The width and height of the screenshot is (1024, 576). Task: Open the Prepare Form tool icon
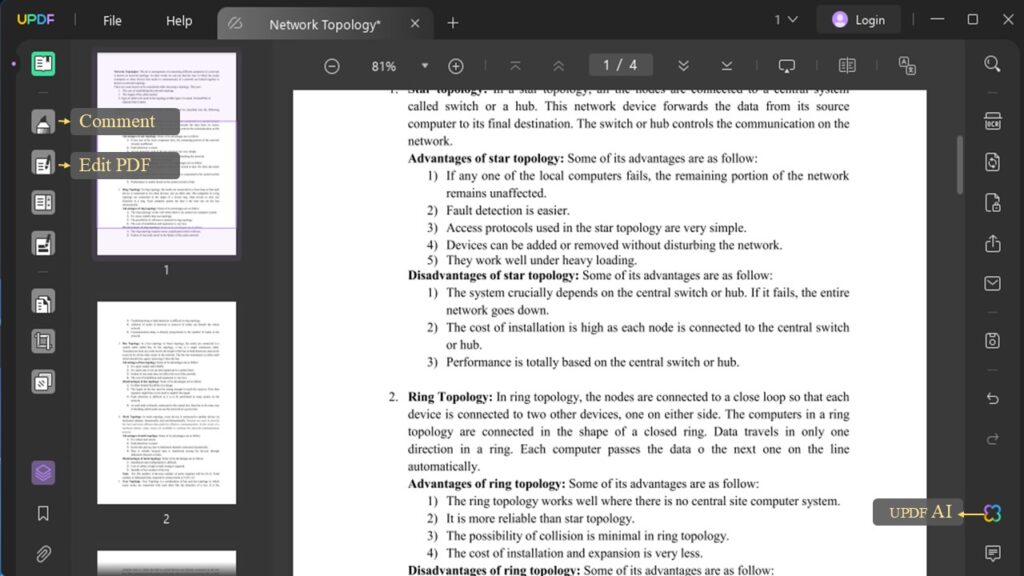point(43,203)
